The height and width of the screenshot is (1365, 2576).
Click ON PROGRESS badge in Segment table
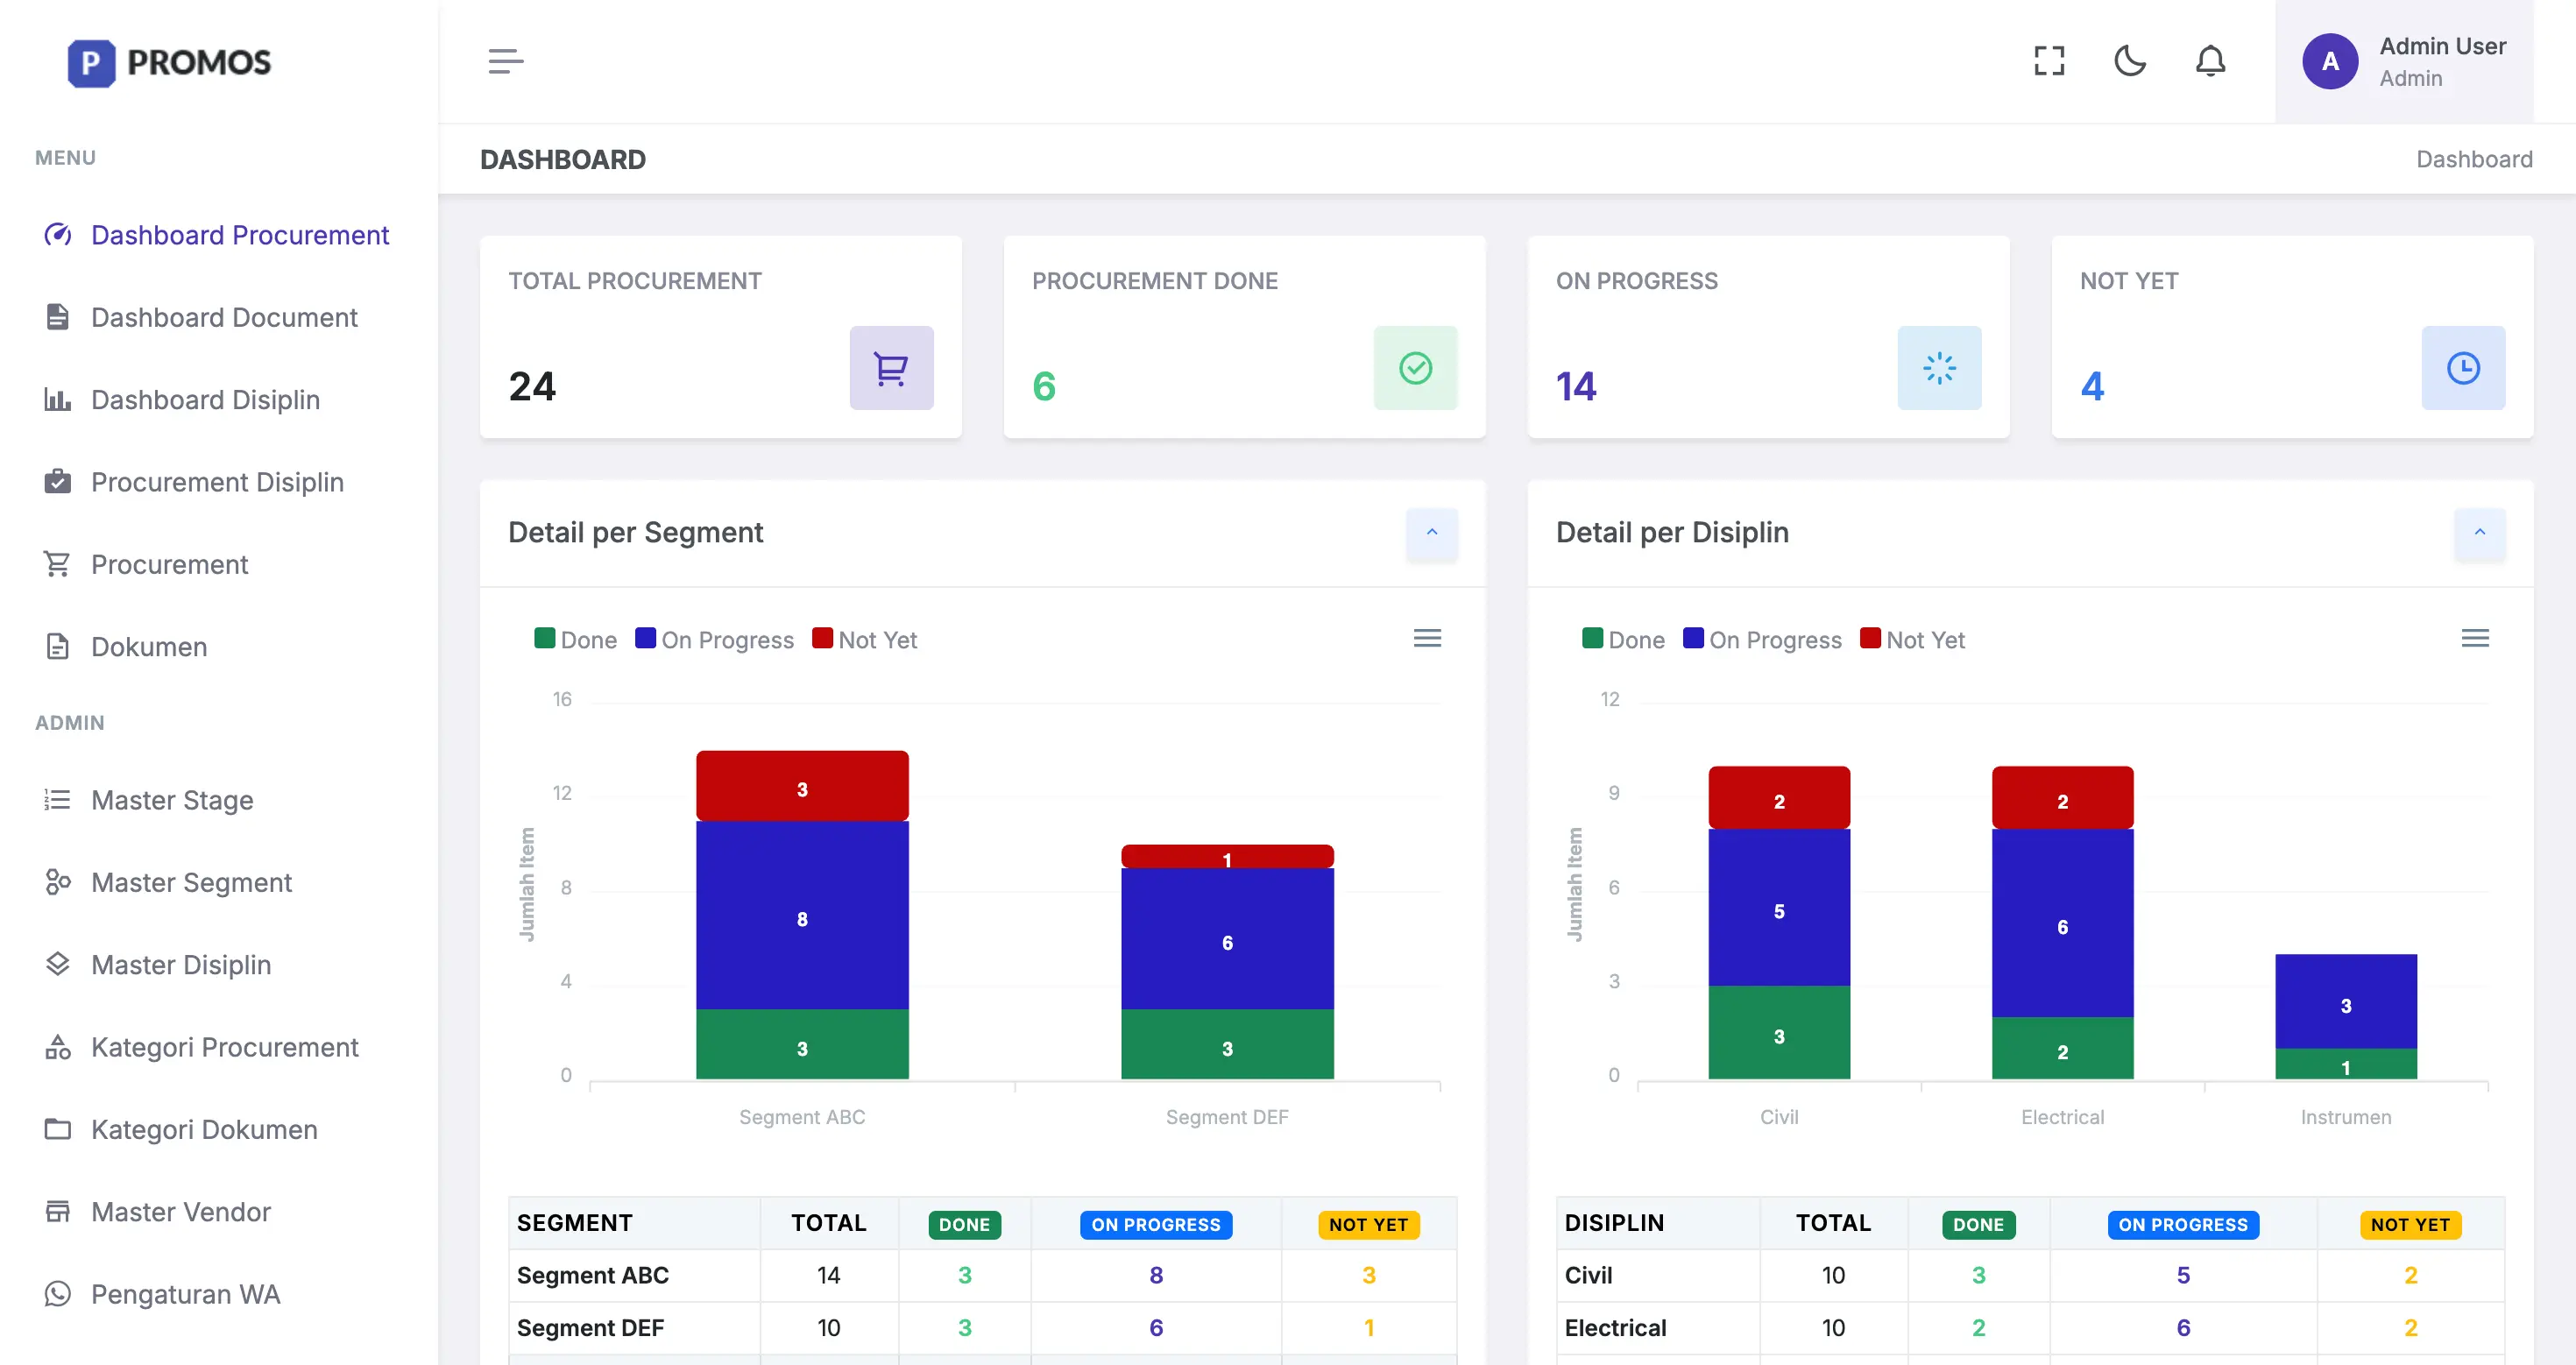click(x=1156, y=1225)
